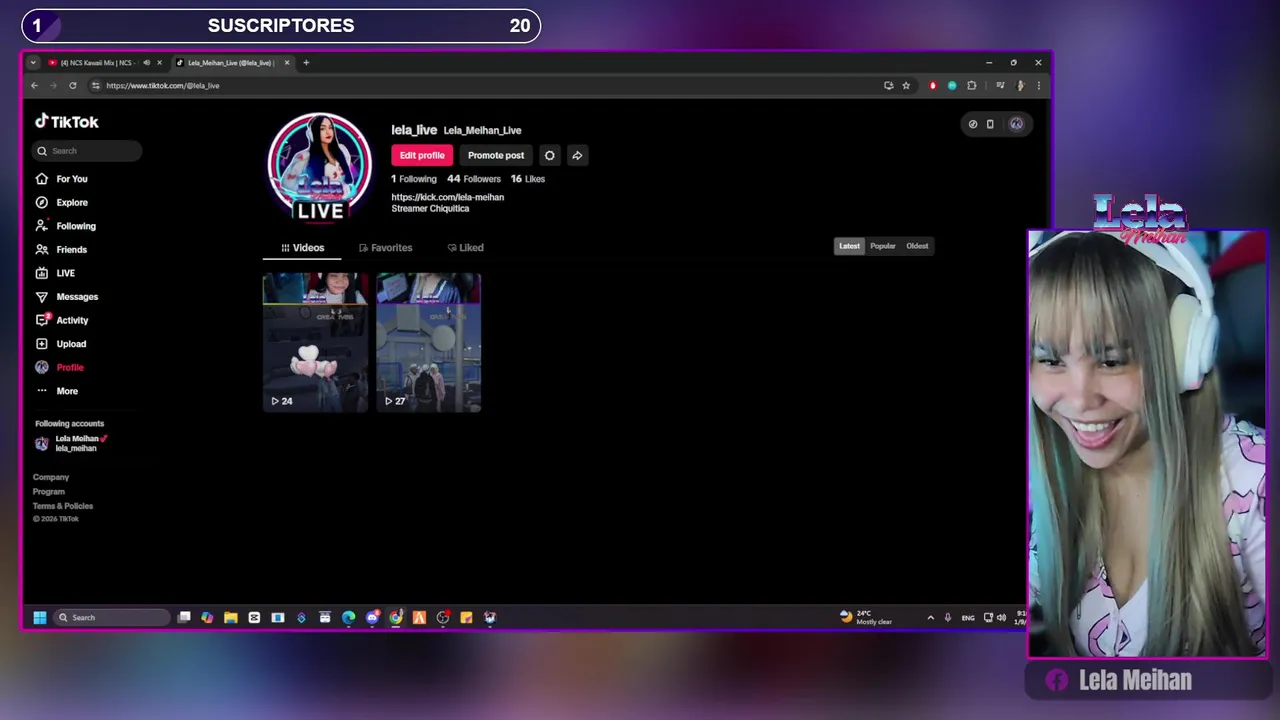The width and height of the screenshot is (1280, 720).
Task: Mute the NCS Kawaii Mix tab audio
Action: (x=146, y=63)
